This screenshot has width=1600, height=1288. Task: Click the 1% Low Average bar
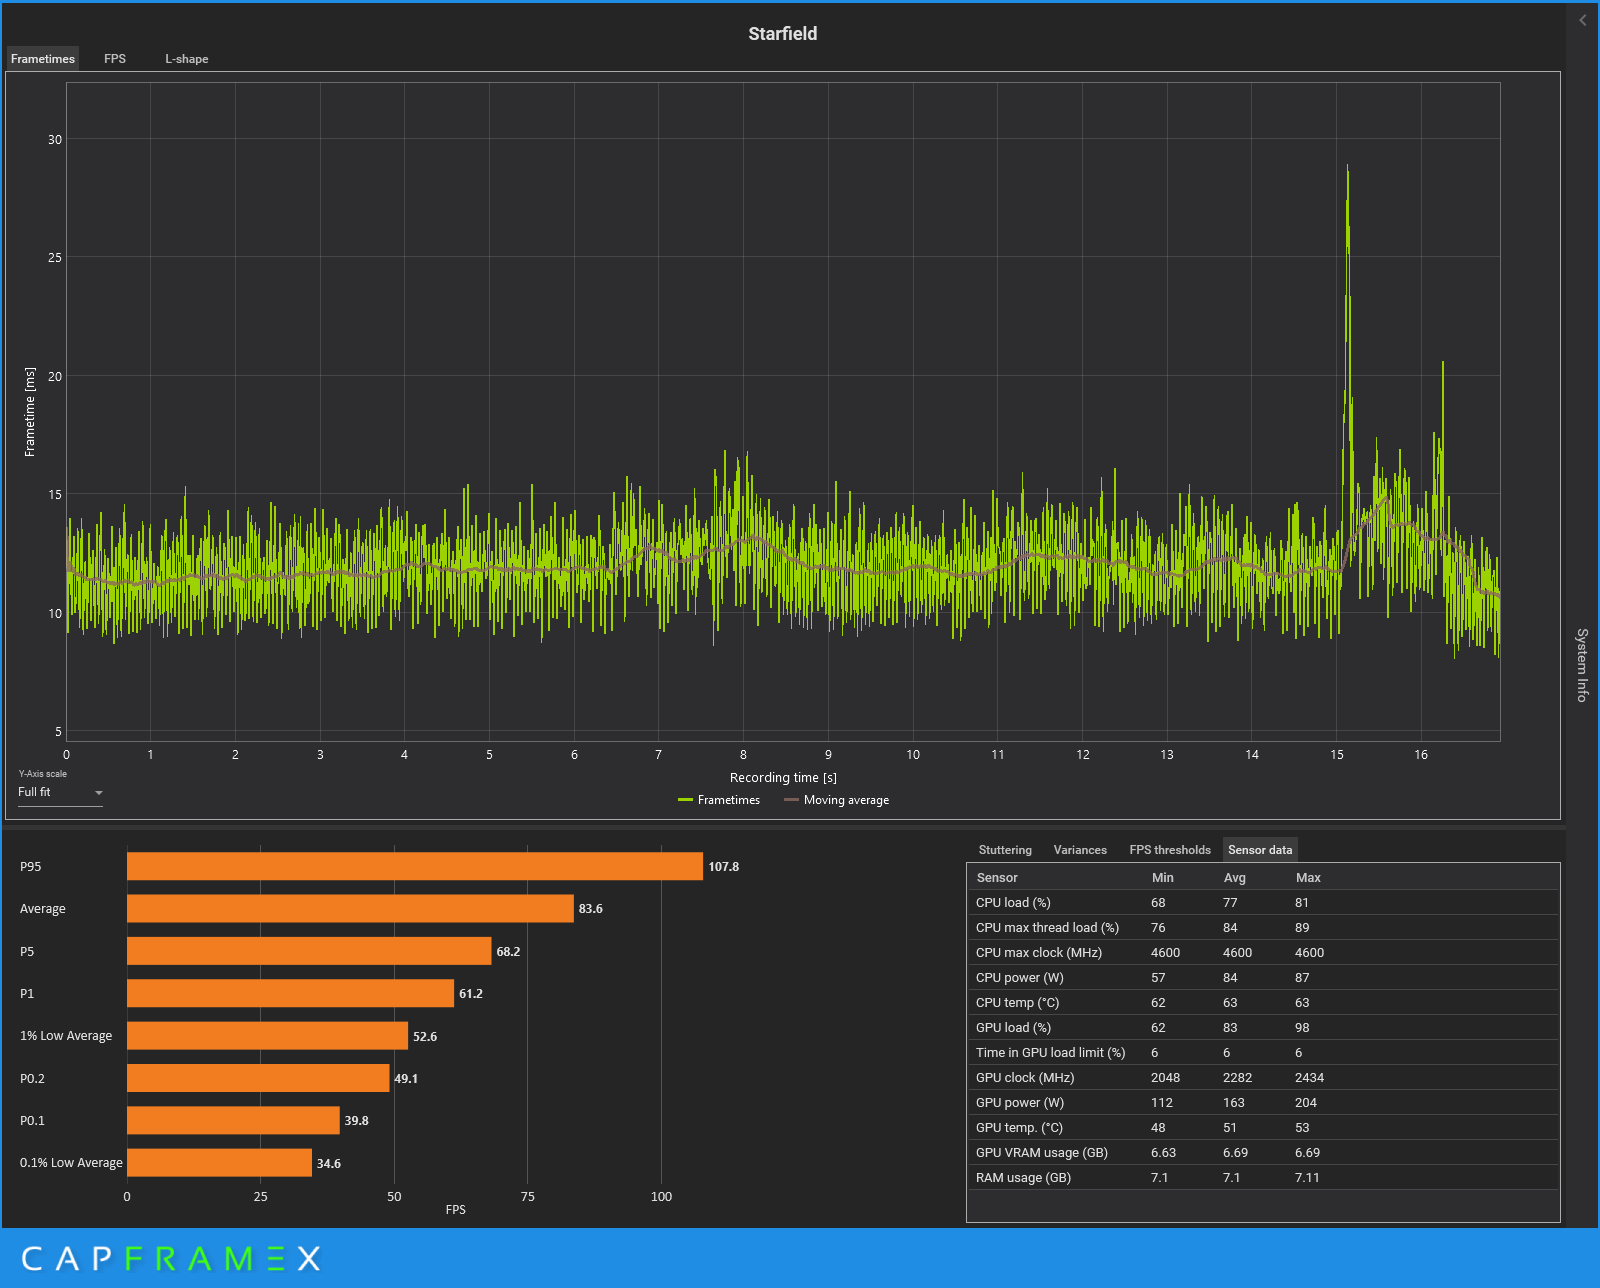coord(267,1036)
